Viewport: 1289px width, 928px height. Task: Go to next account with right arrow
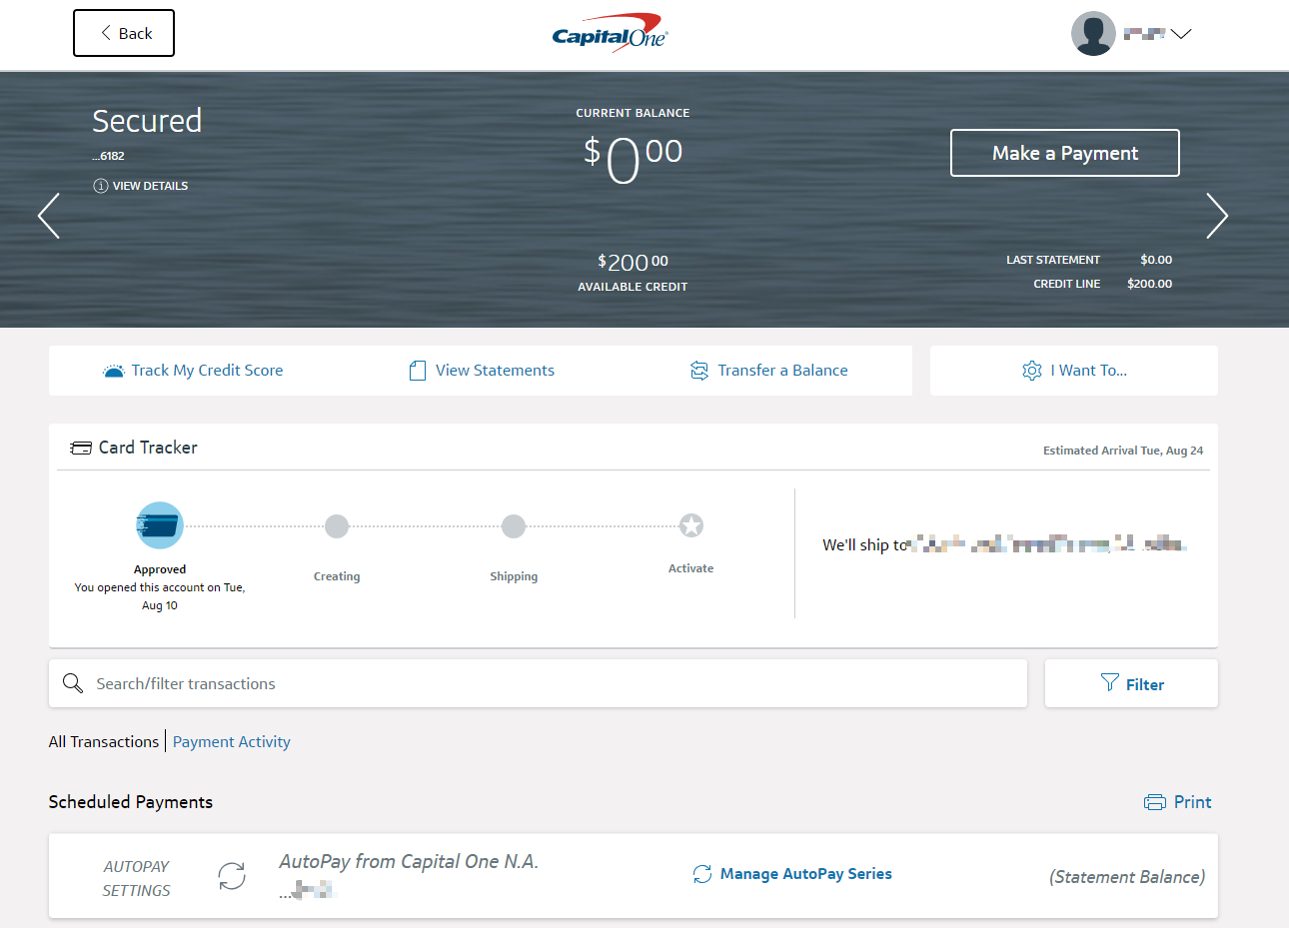point(1217,216)
